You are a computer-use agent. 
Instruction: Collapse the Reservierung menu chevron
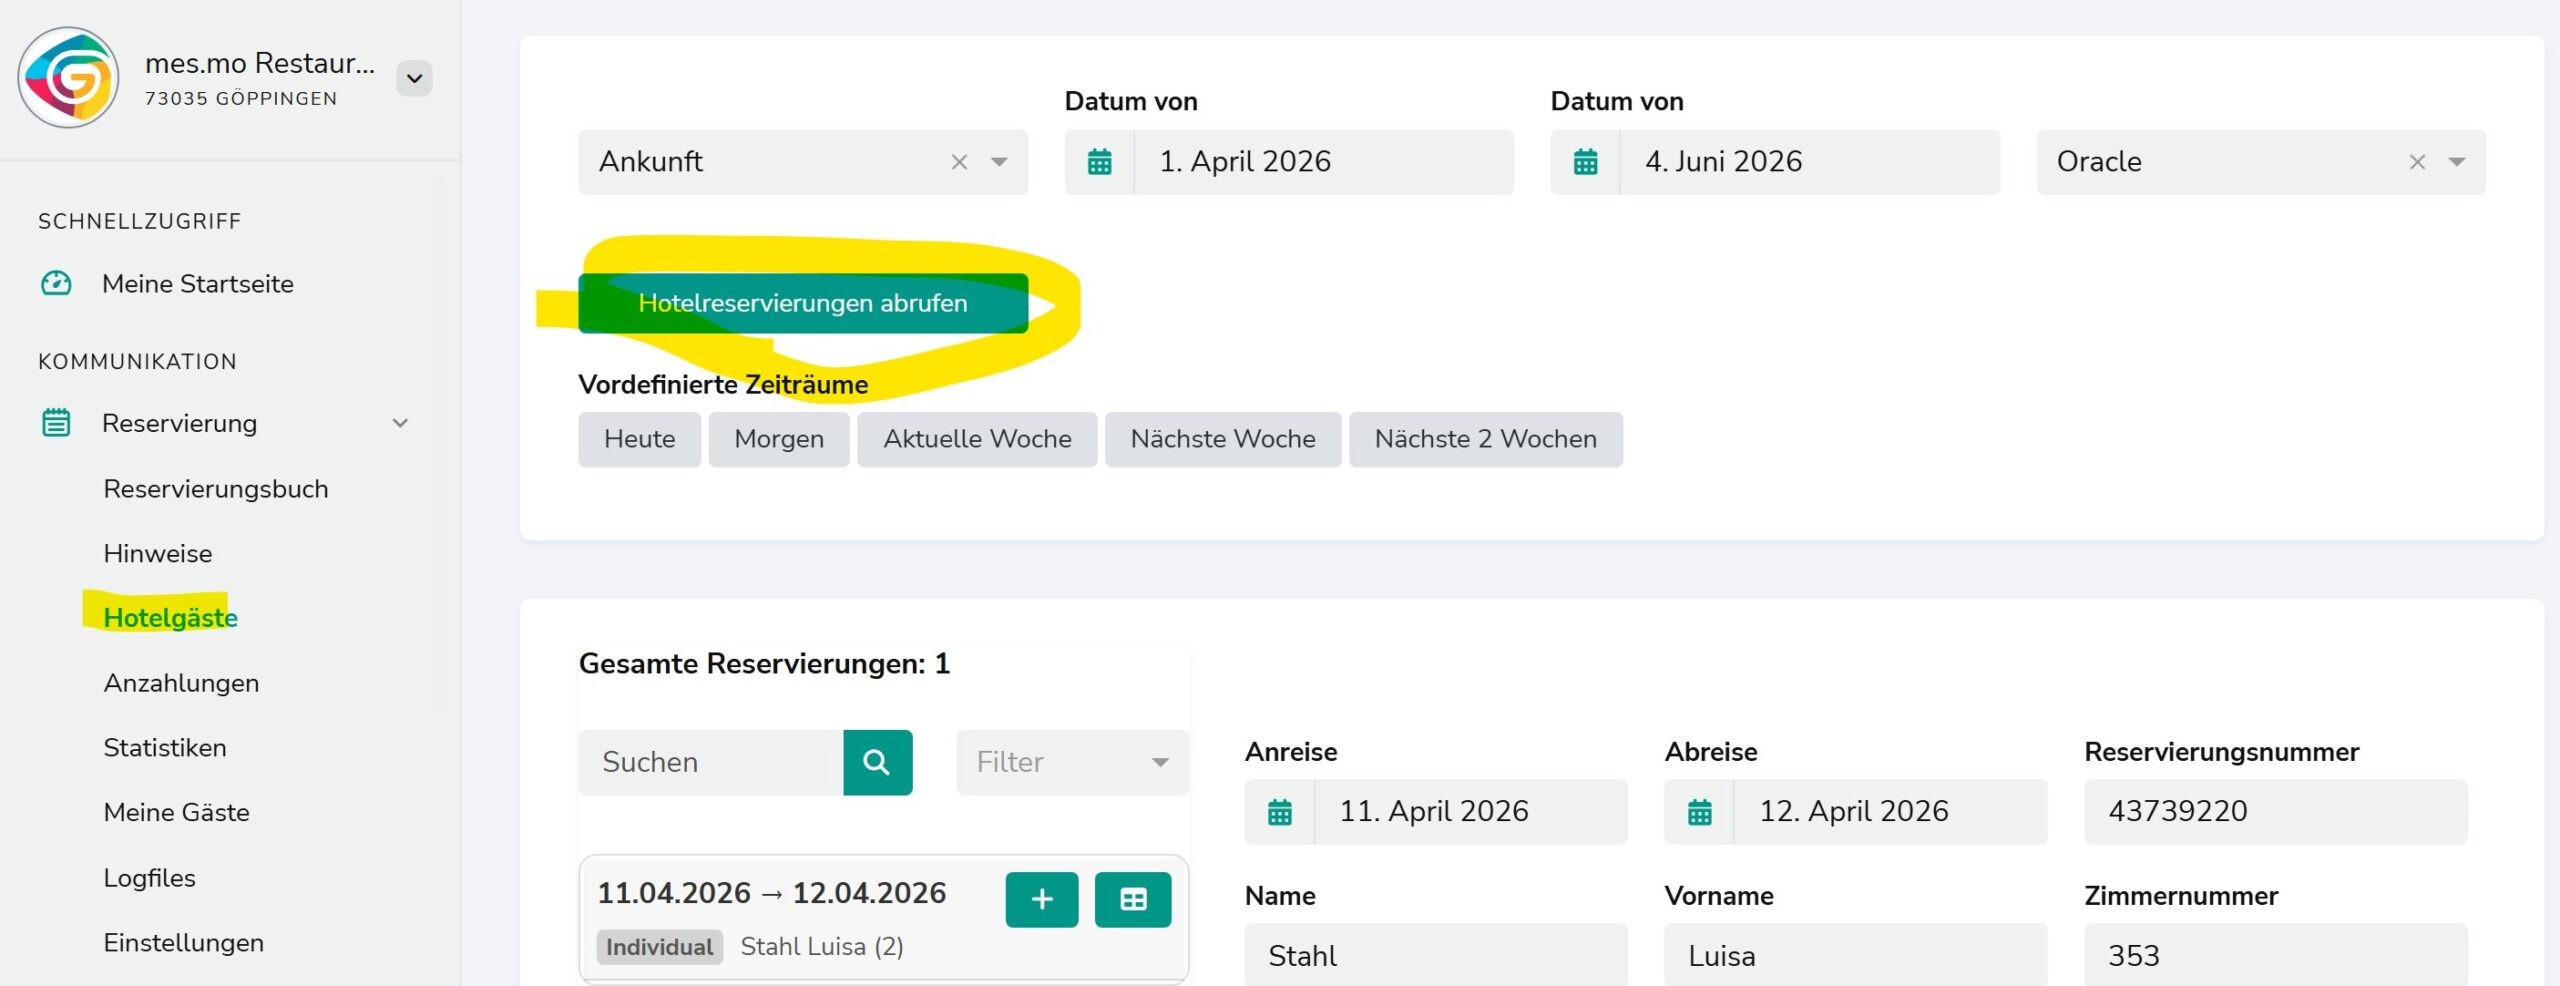pyautogui.click(x=400, y=423)
